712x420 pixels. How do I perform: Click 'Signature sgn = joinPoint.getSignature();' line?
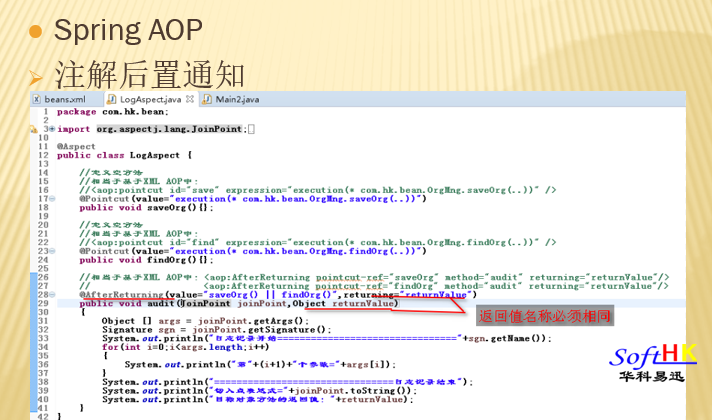(x=217, y=330)
